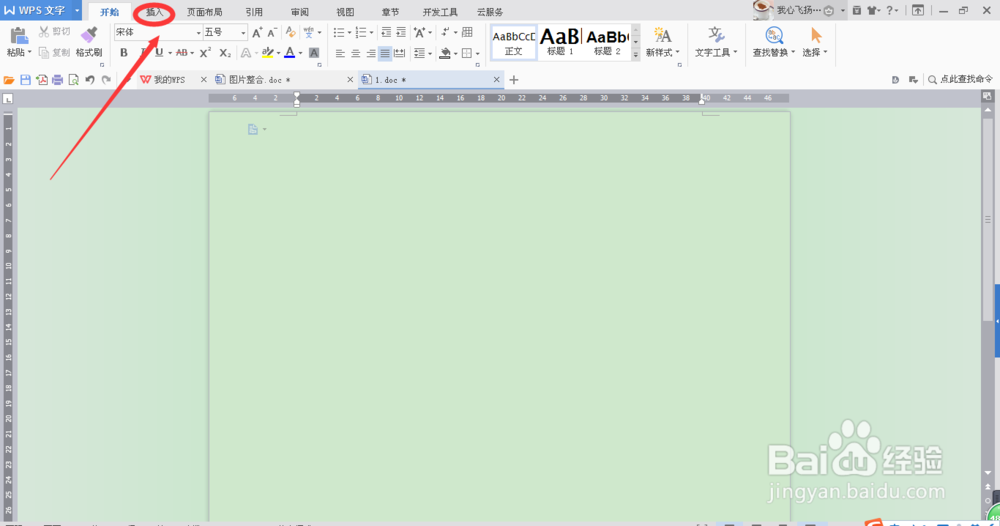Open the 开始 ribbon tab
1000x526 pixels.
click(110, 11)
